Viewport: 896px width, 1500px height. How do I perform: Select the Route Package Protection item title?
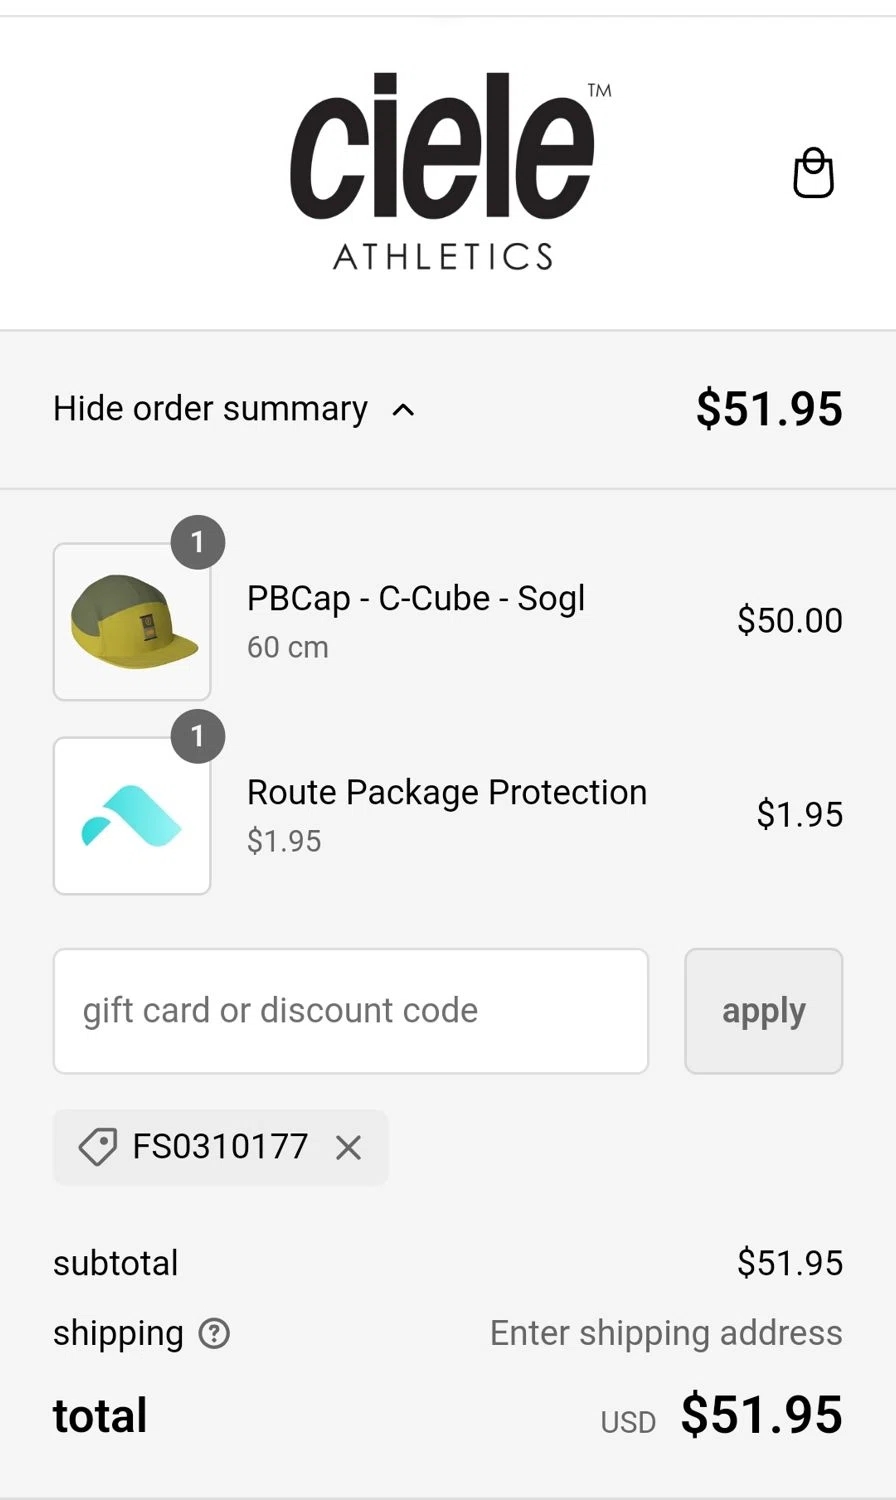pyautogui.click(x=446, y=792)
